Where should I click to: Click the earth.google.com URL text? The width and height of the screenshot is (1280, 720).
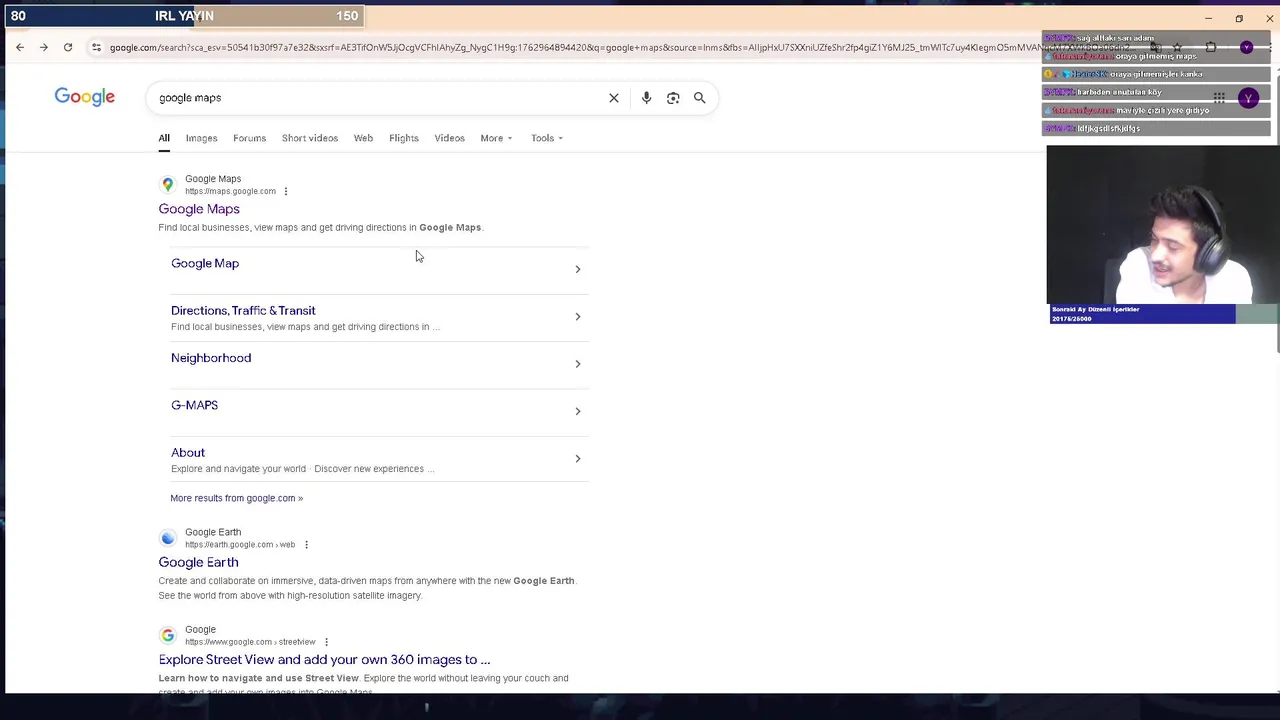pos(240,545)
